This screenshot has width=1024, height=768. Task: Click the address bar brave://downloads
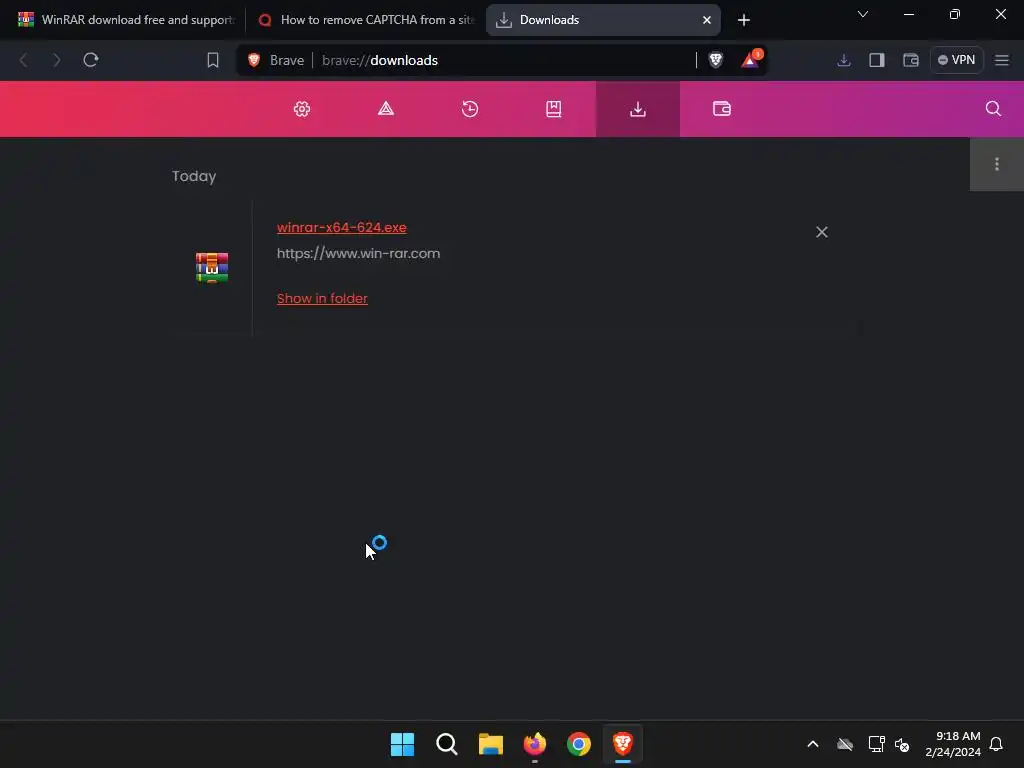coord(503,60)
